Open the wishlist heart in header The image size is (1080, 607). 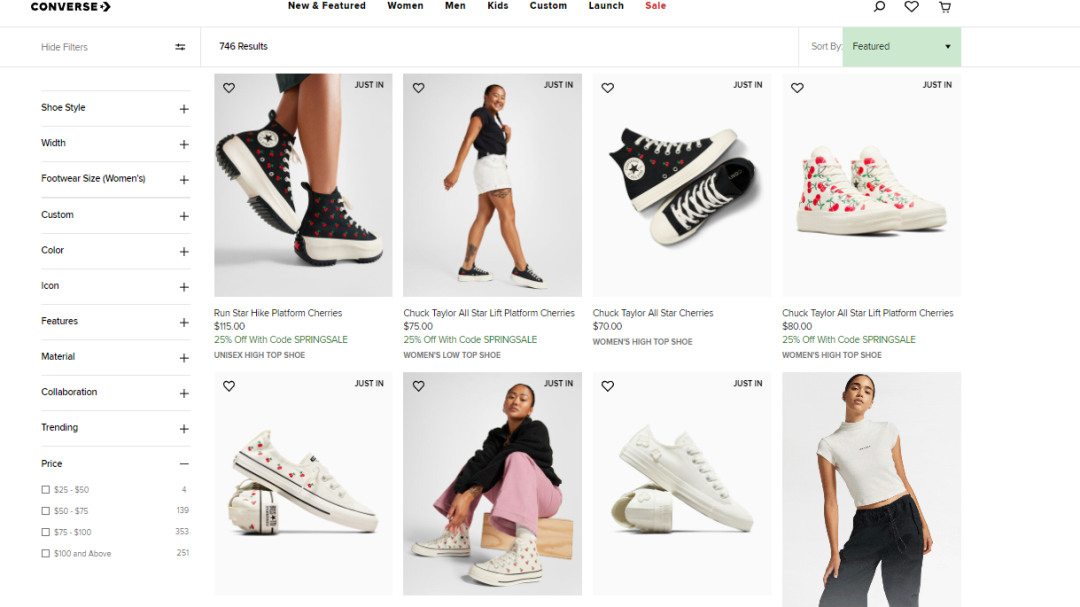[911, 6]
